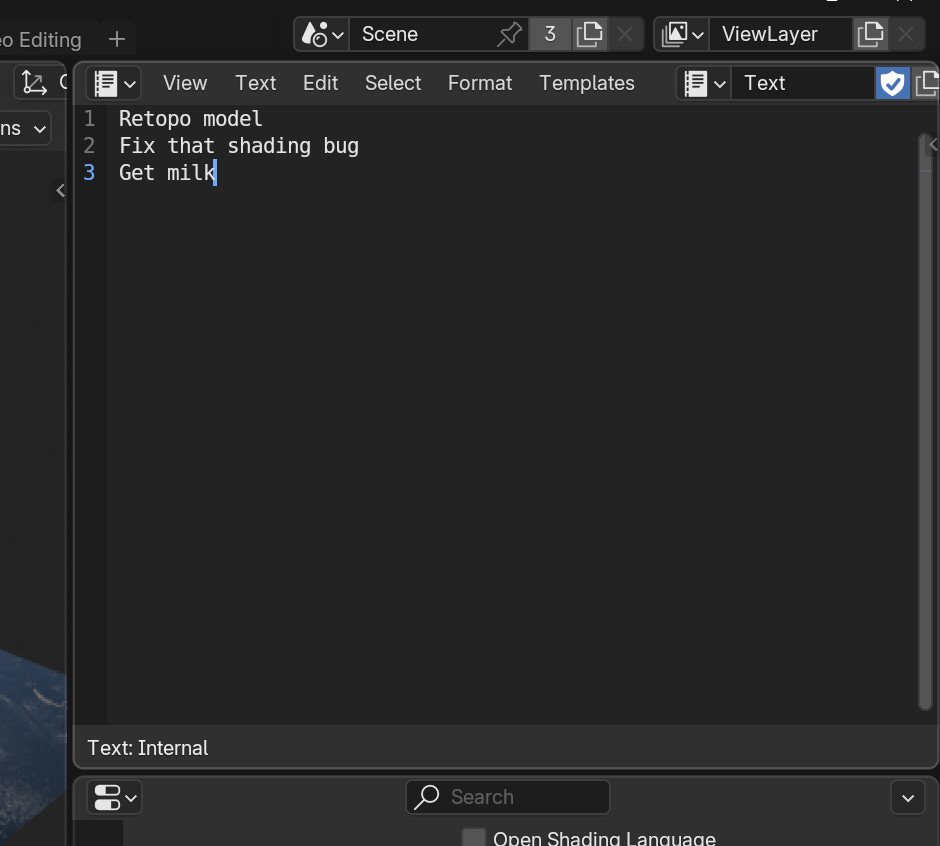Screen dimensions: 940x846
Task: Expand the 3D viewport sidebar arrow
Action: tap(60, 191)
